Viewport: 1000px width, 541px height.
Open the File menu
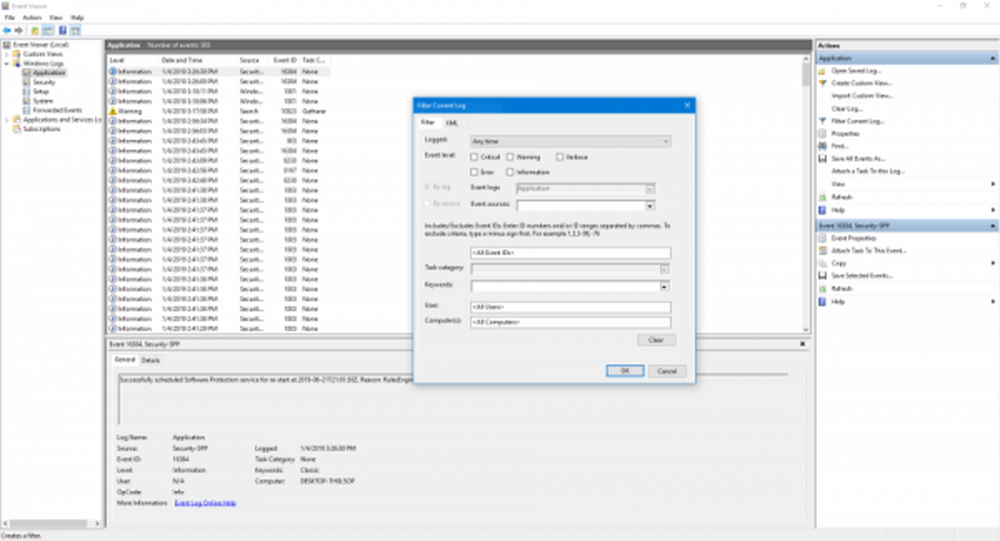(10, 18)
